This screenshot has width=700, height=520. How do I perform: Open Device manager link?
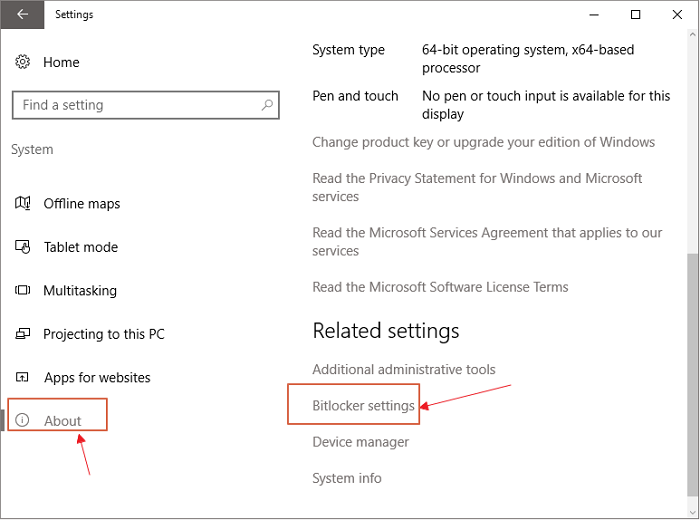[x=360, y=442]
